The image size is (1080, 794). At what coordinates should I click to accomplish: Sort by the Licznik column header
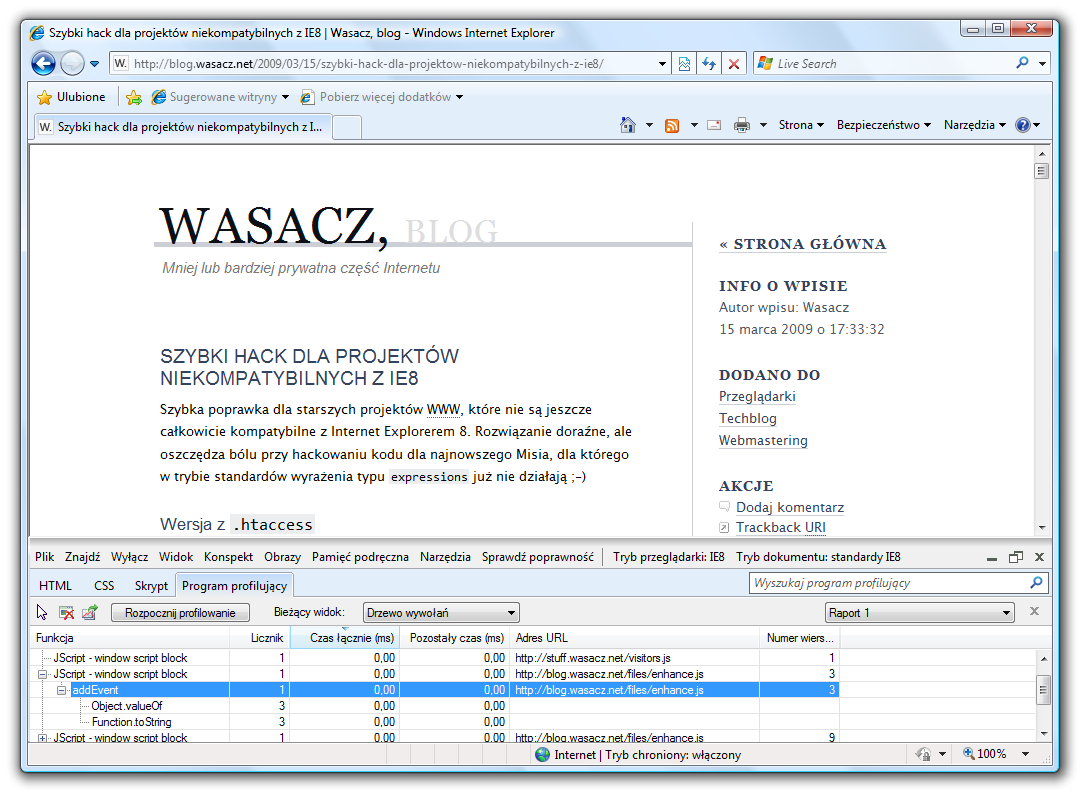pos(260,638)
